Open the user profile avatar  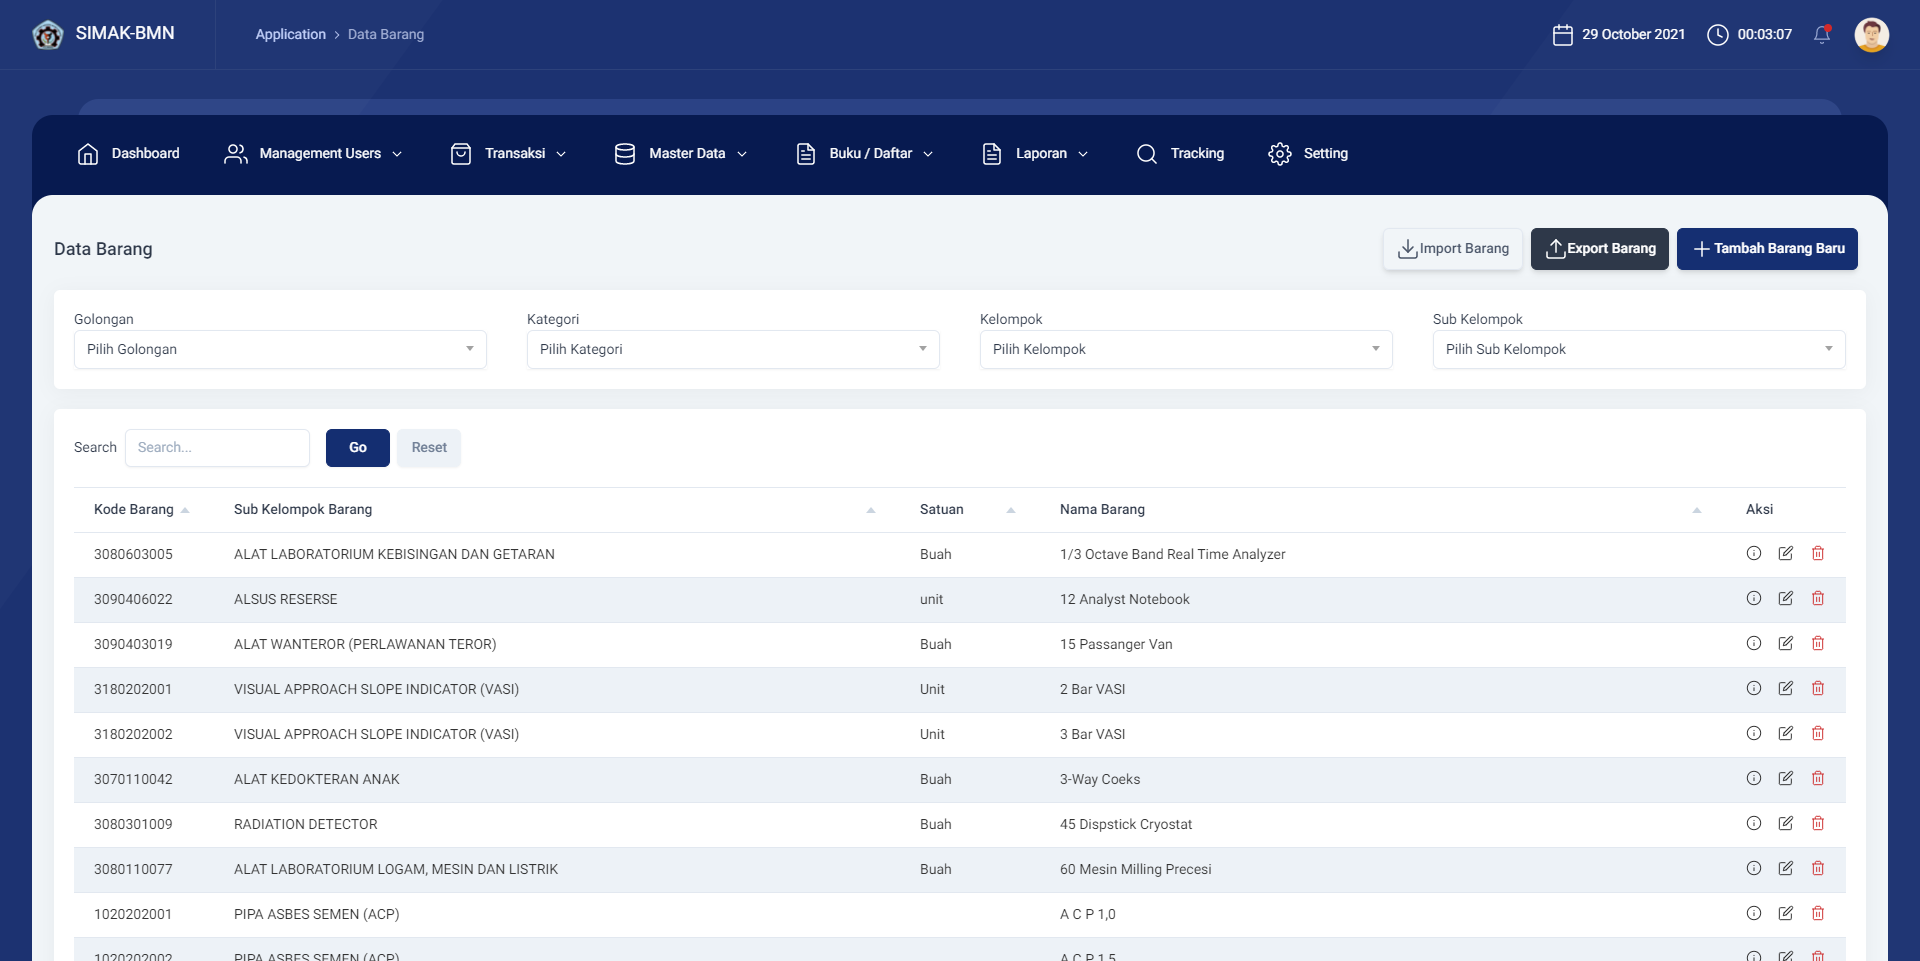1871,35
